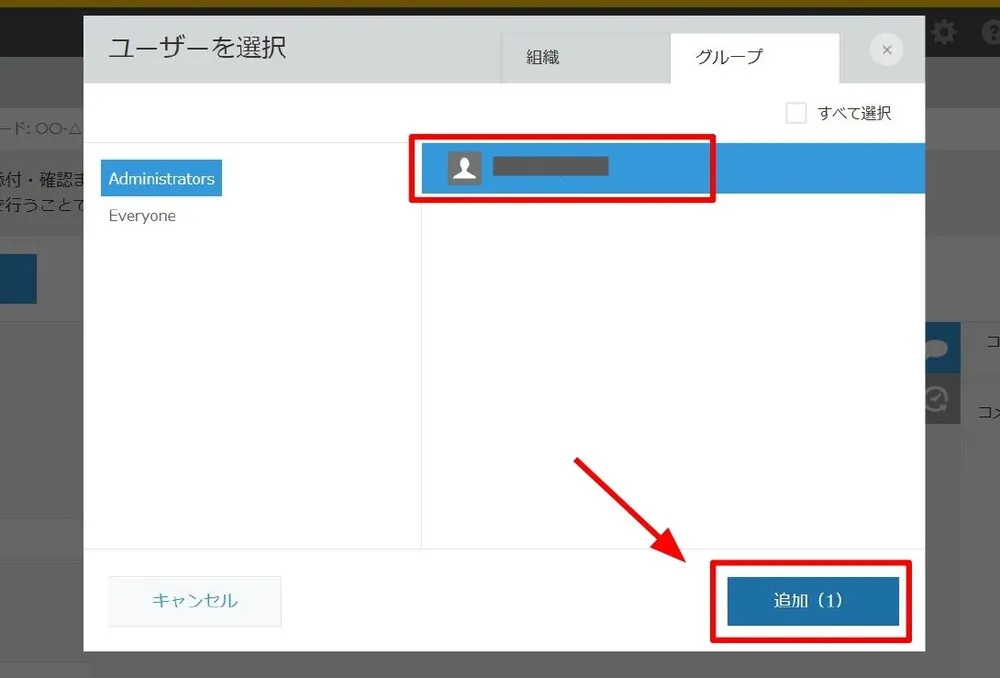Click the teal square button behind the dialog
This screenshot has height=678, width=1000.
[x=18, y=279]
